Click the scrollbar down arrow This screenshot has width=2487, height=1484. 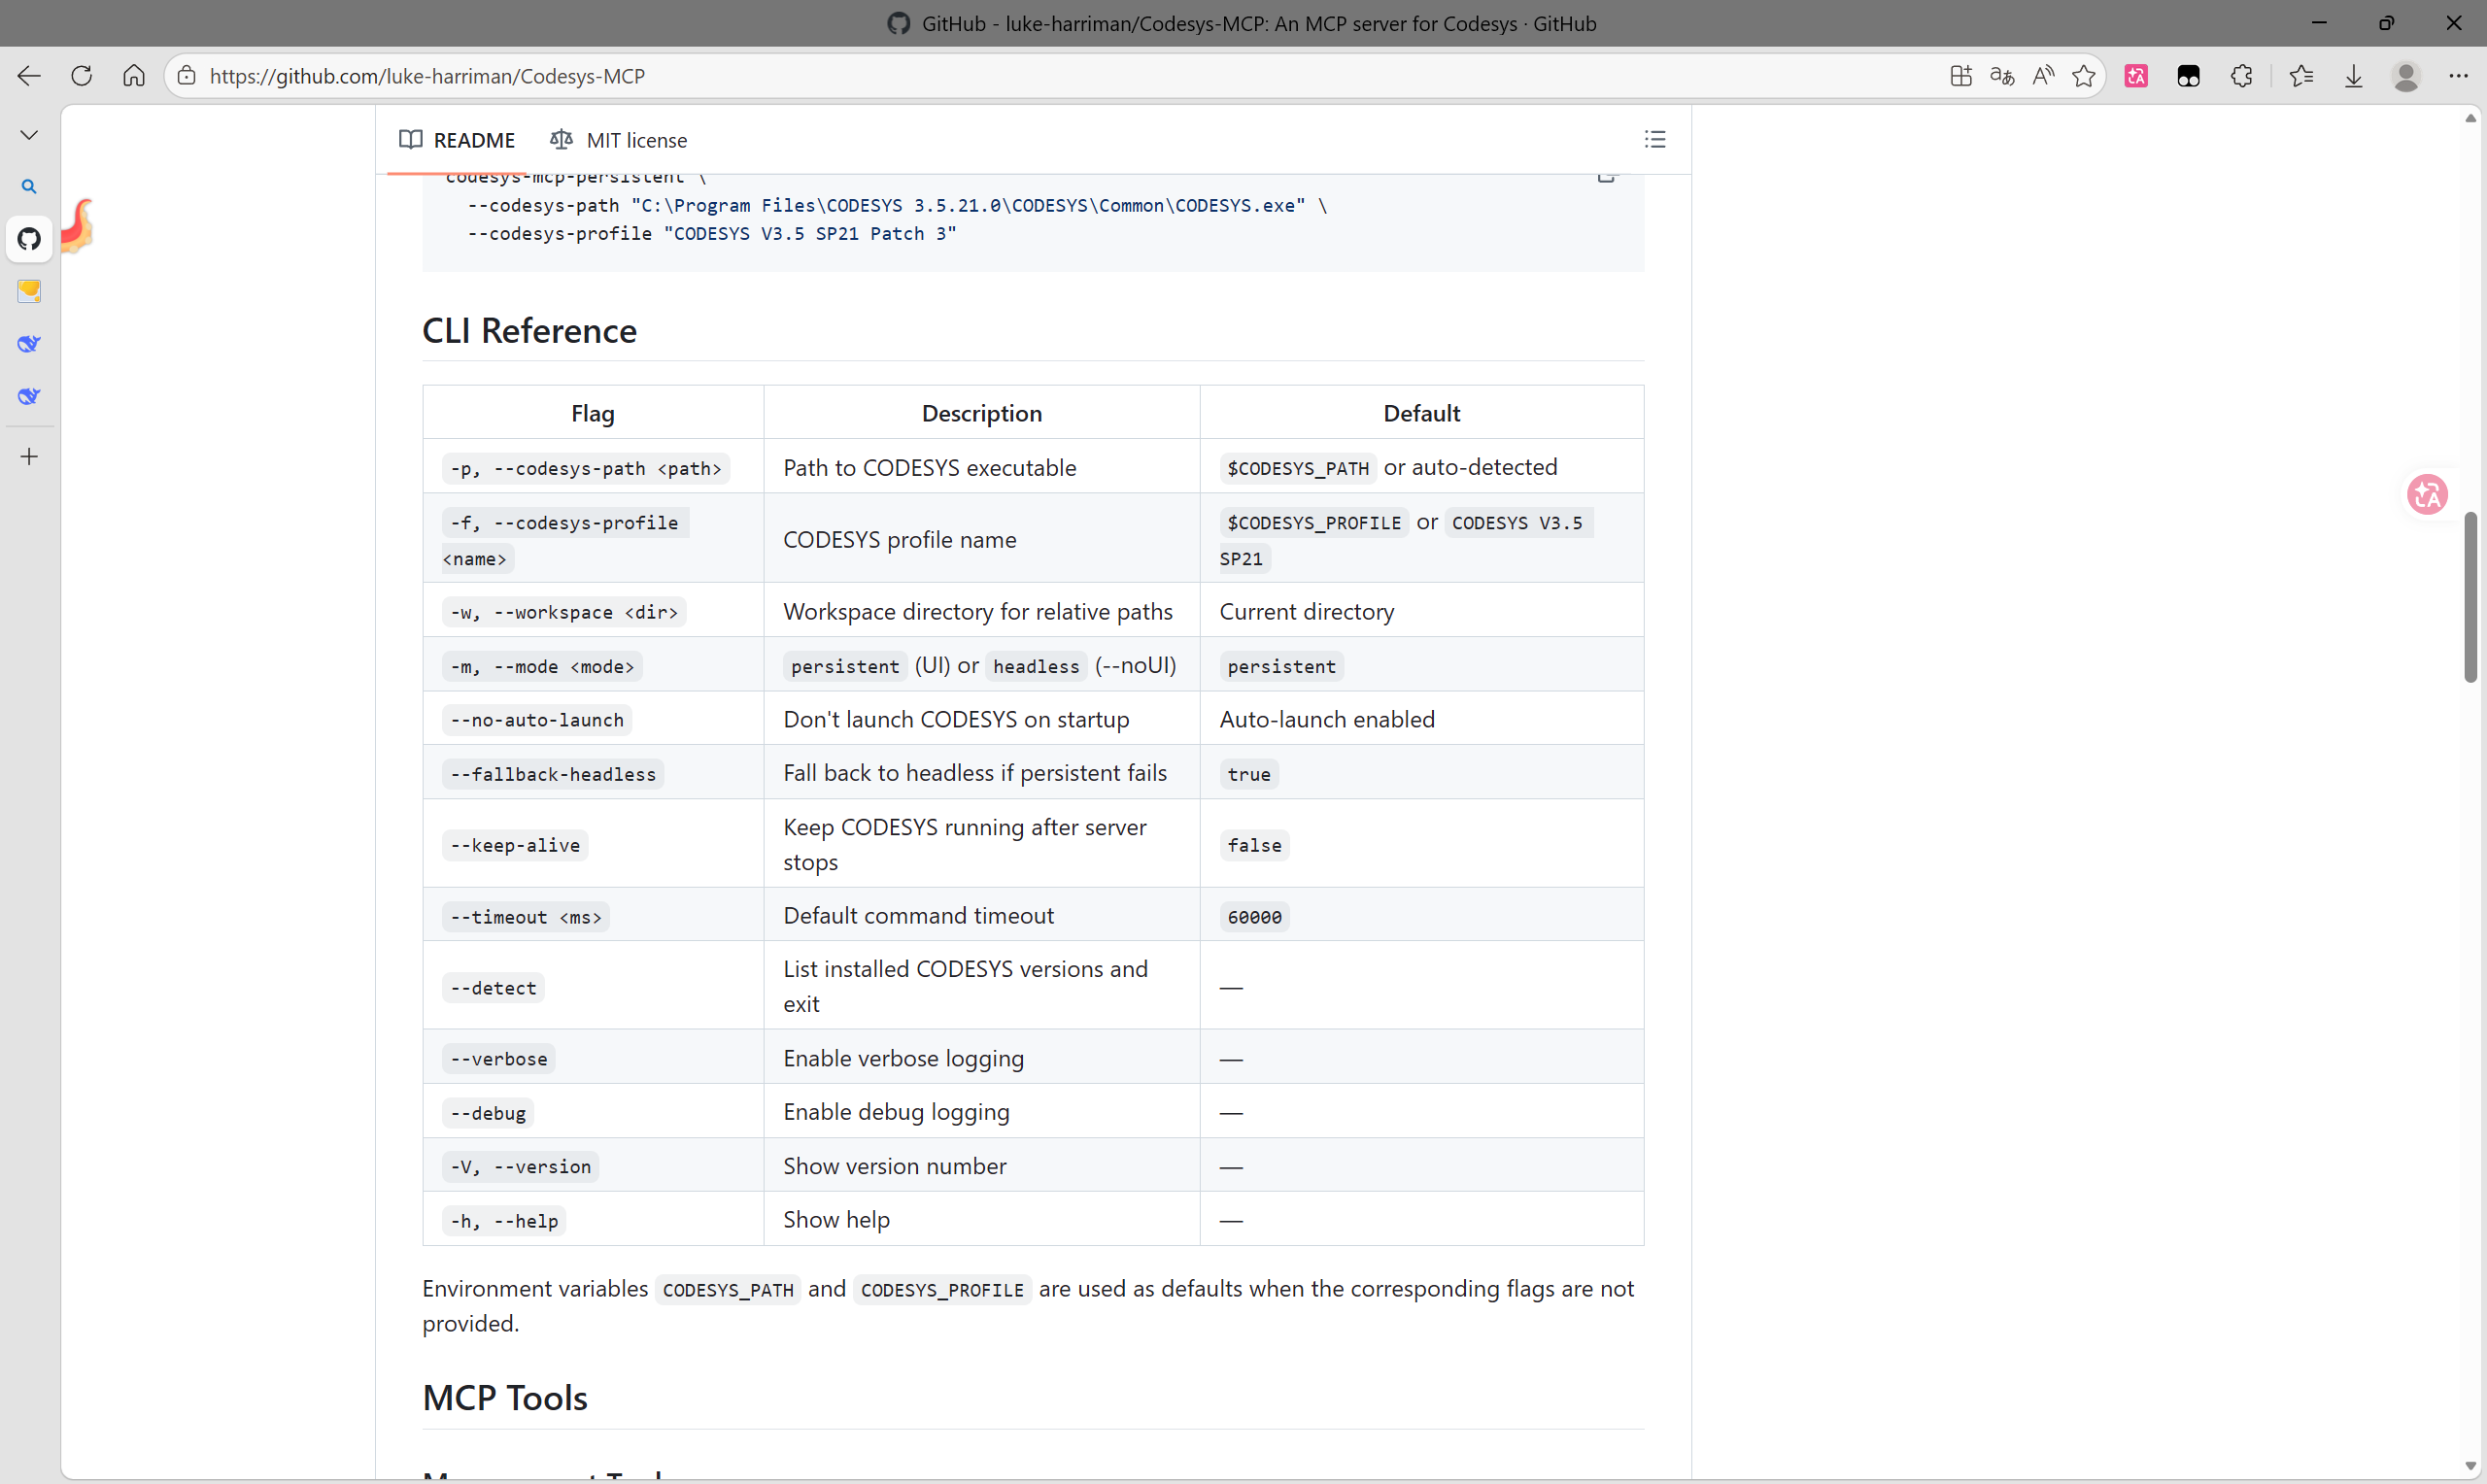tap(2470, 1466)
